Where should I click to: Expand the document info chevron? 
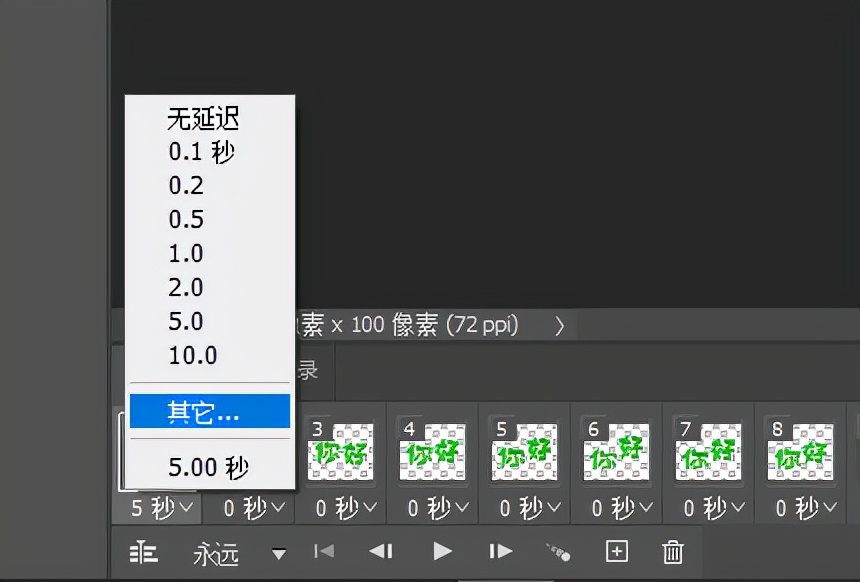tap(560, 325)
